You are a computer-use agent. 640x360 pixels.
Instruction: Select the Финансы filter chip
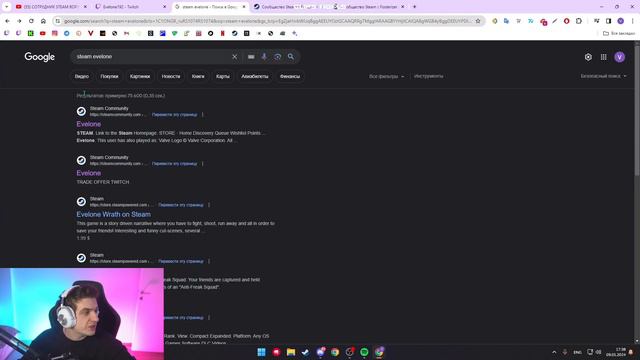(290, 76)
